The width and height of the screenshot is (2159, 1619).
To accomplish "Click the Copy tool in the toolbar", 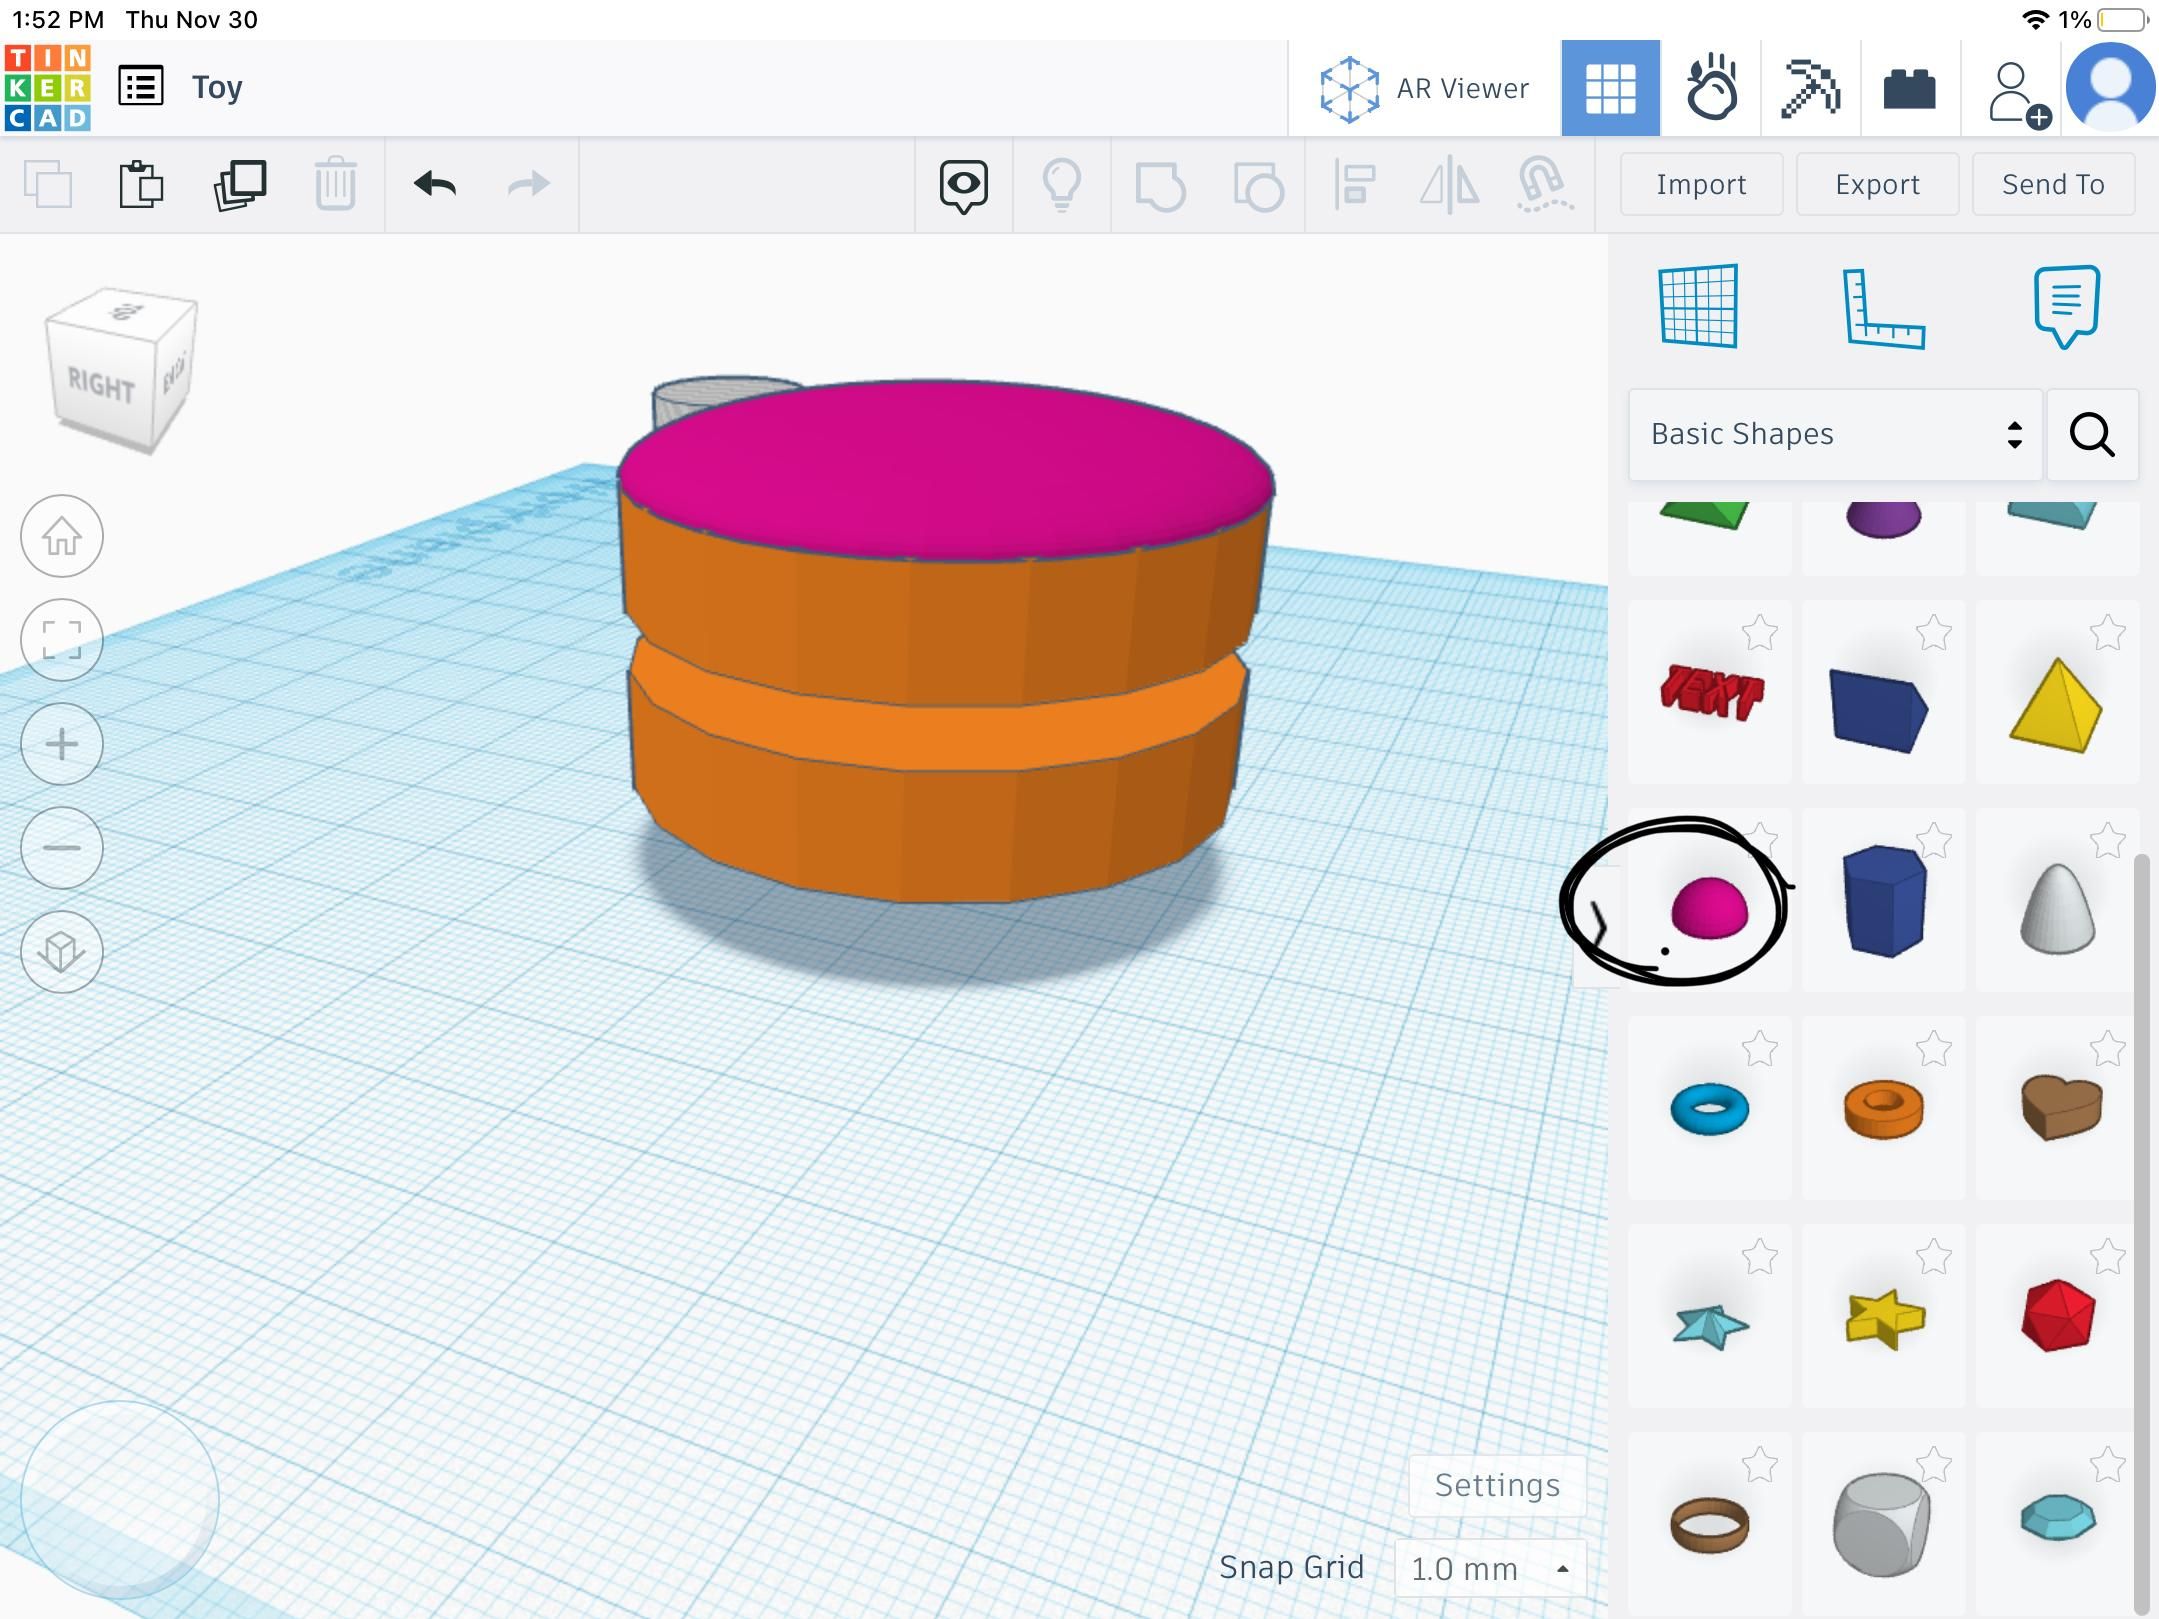I will click(x=48, y=184).
